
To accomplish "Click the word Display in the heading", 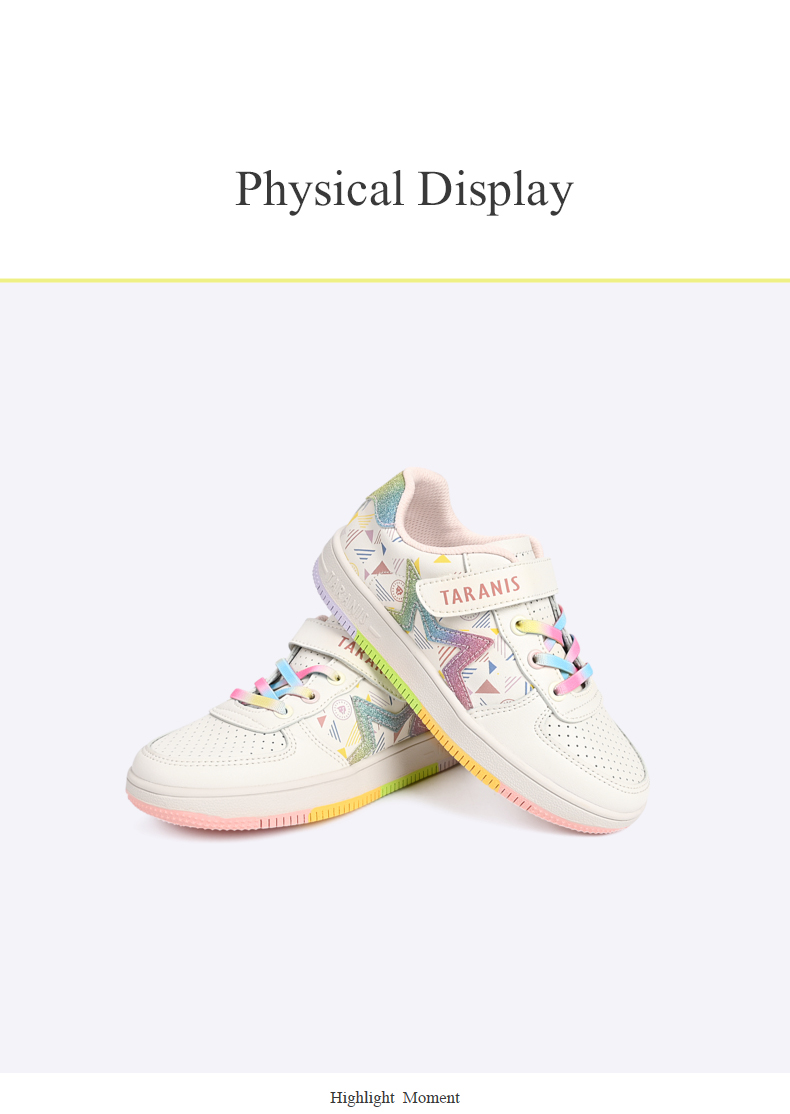I will tap(495, 190).
